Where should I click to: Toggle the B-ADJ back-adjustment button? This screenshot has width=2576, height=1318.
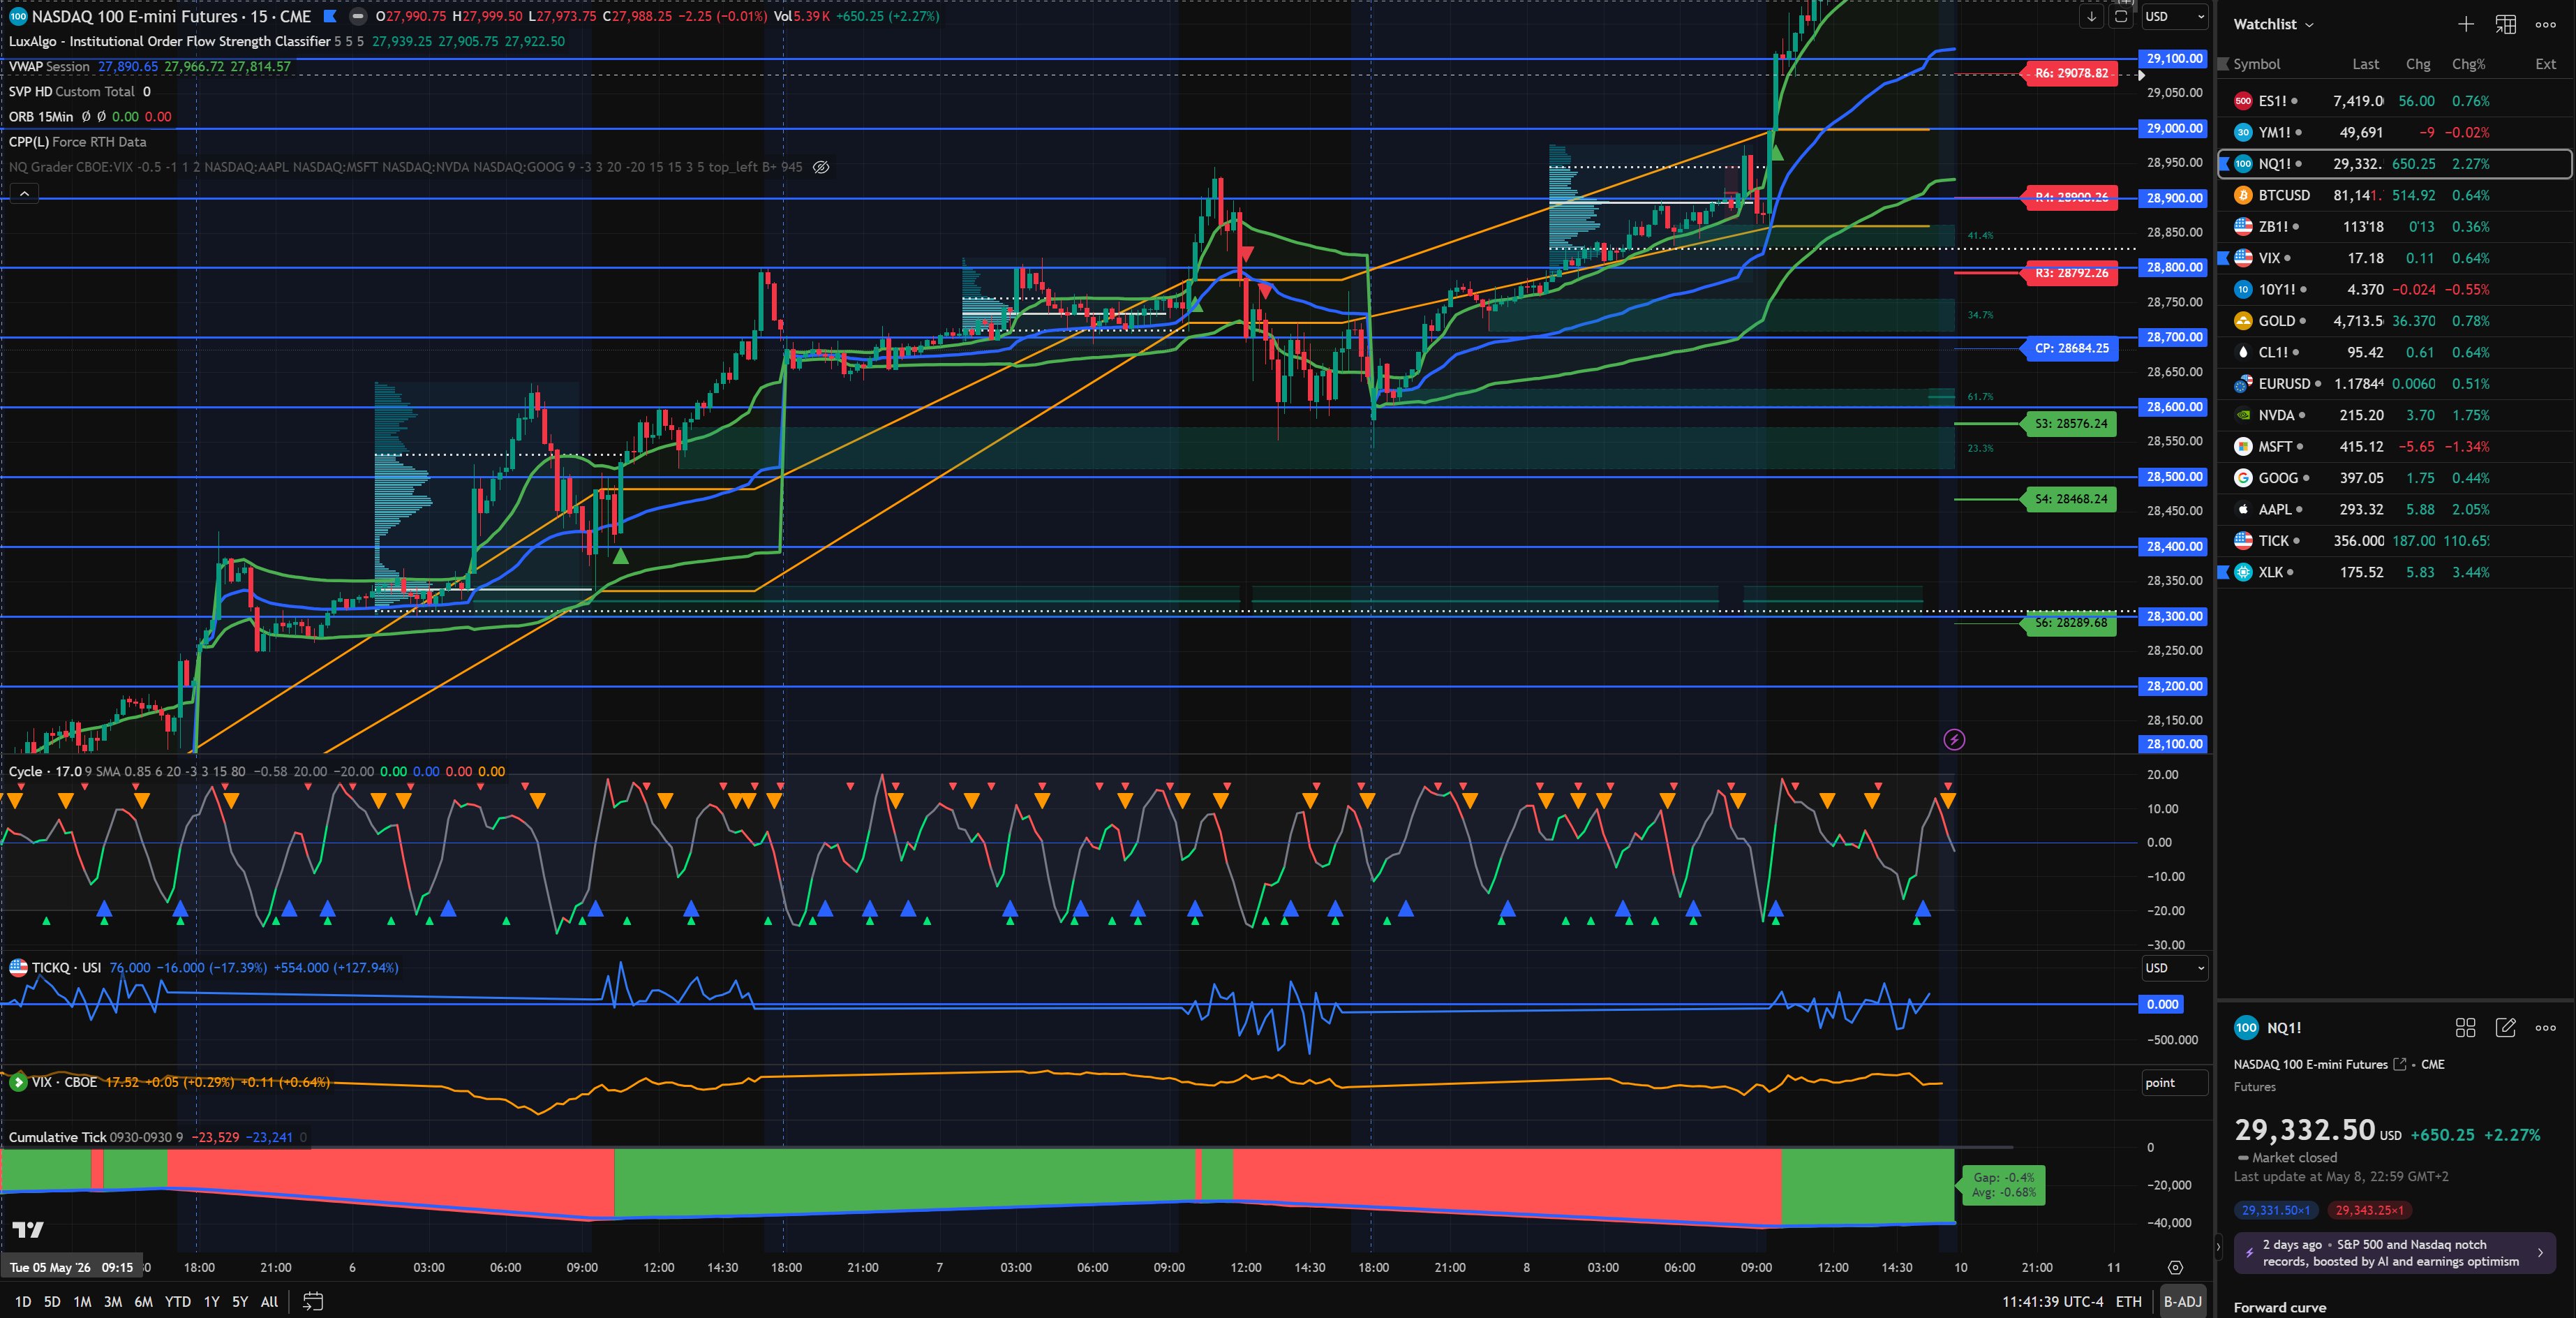click(x=2182, y=1301)
